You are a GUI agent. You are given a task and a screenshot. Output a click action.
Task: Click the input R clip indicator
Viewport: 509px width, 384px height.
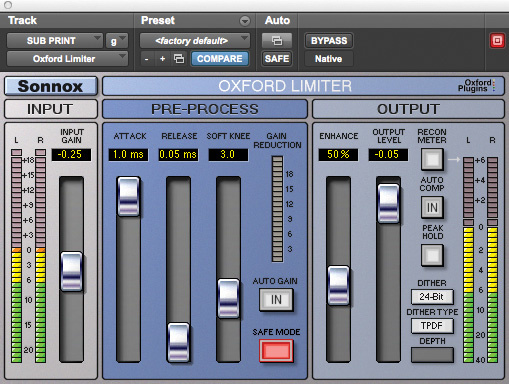40,152
